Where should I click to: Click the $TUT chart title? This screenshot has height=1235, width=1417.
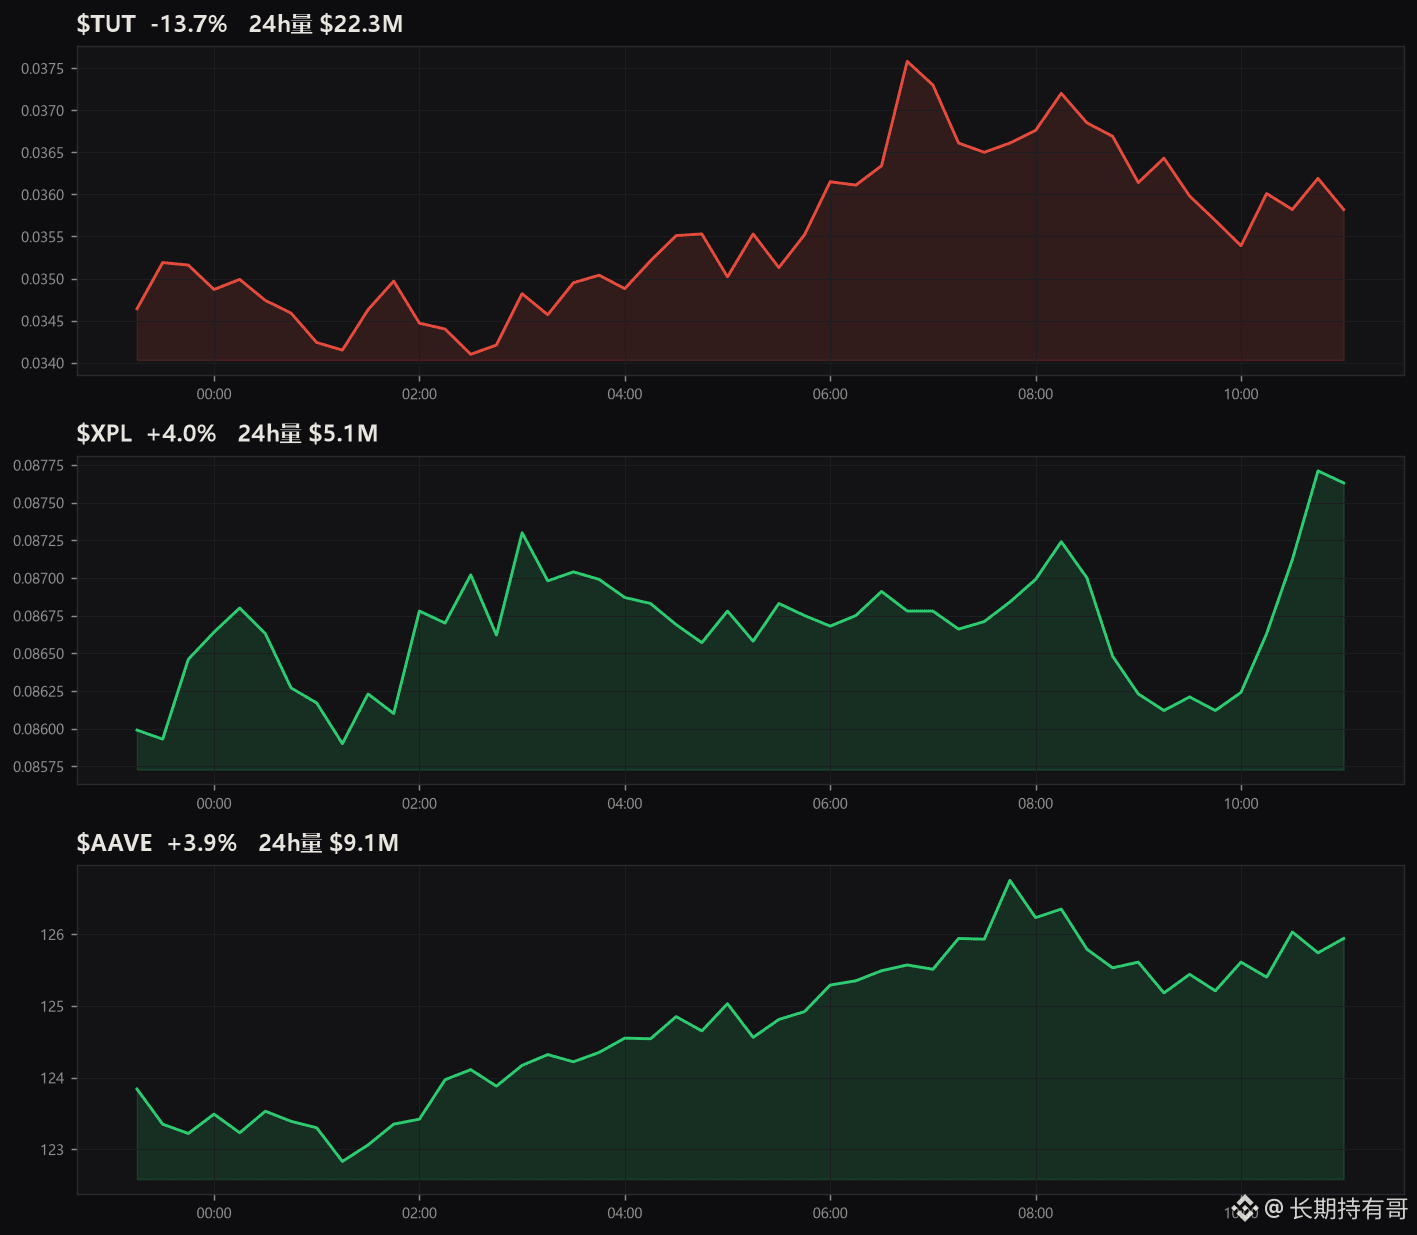click(106, 24)
